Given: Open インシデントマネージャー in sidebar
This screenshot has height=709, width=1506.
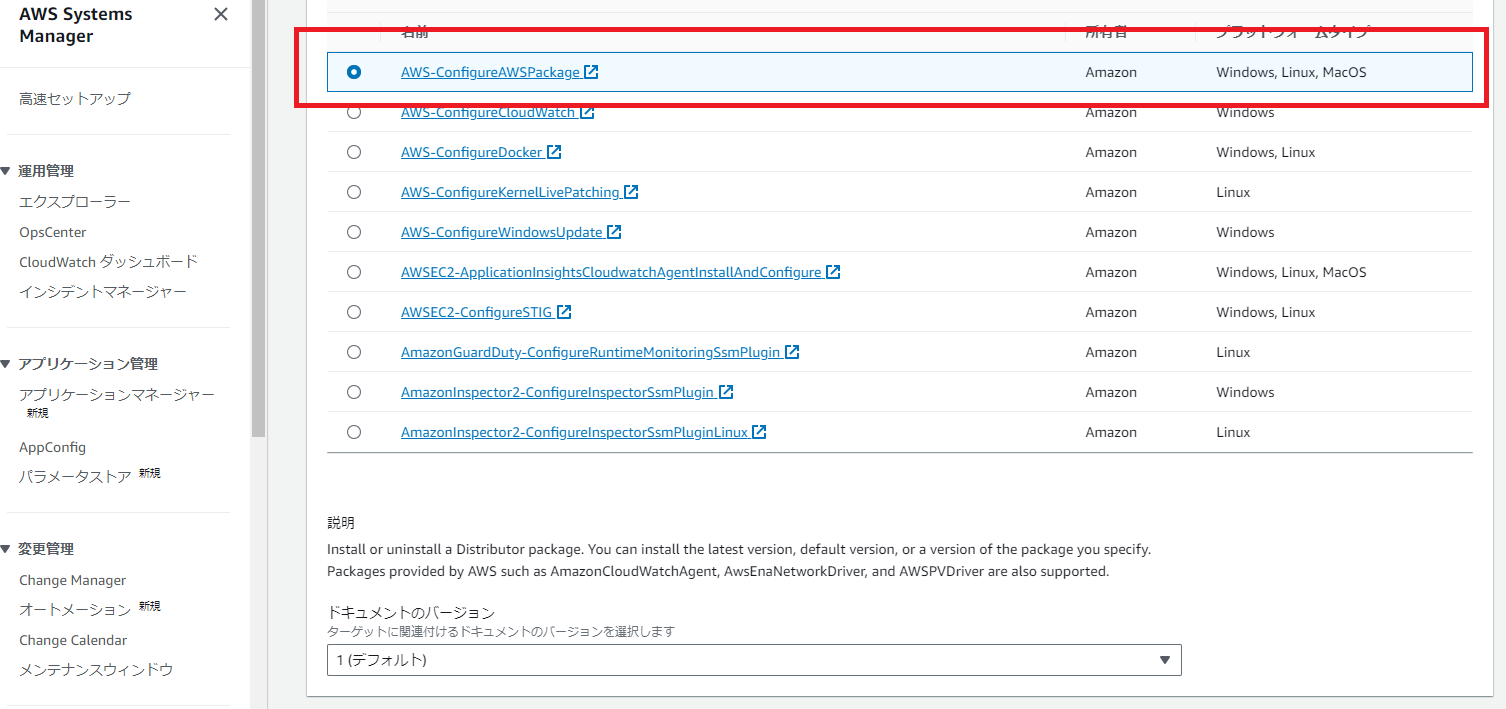Looking at the screenshot, I should 103,292.
